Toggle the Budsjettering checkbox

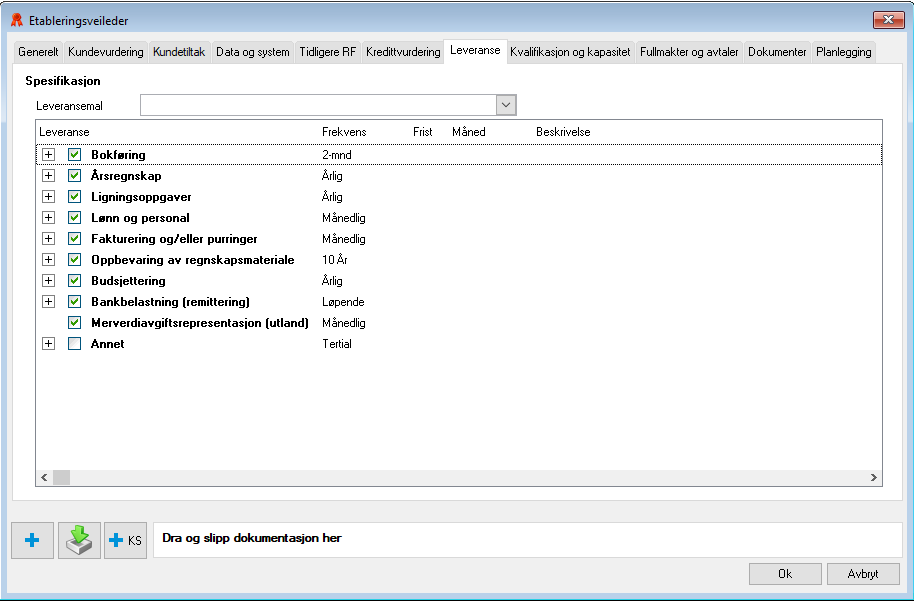[x=74, y=280]
